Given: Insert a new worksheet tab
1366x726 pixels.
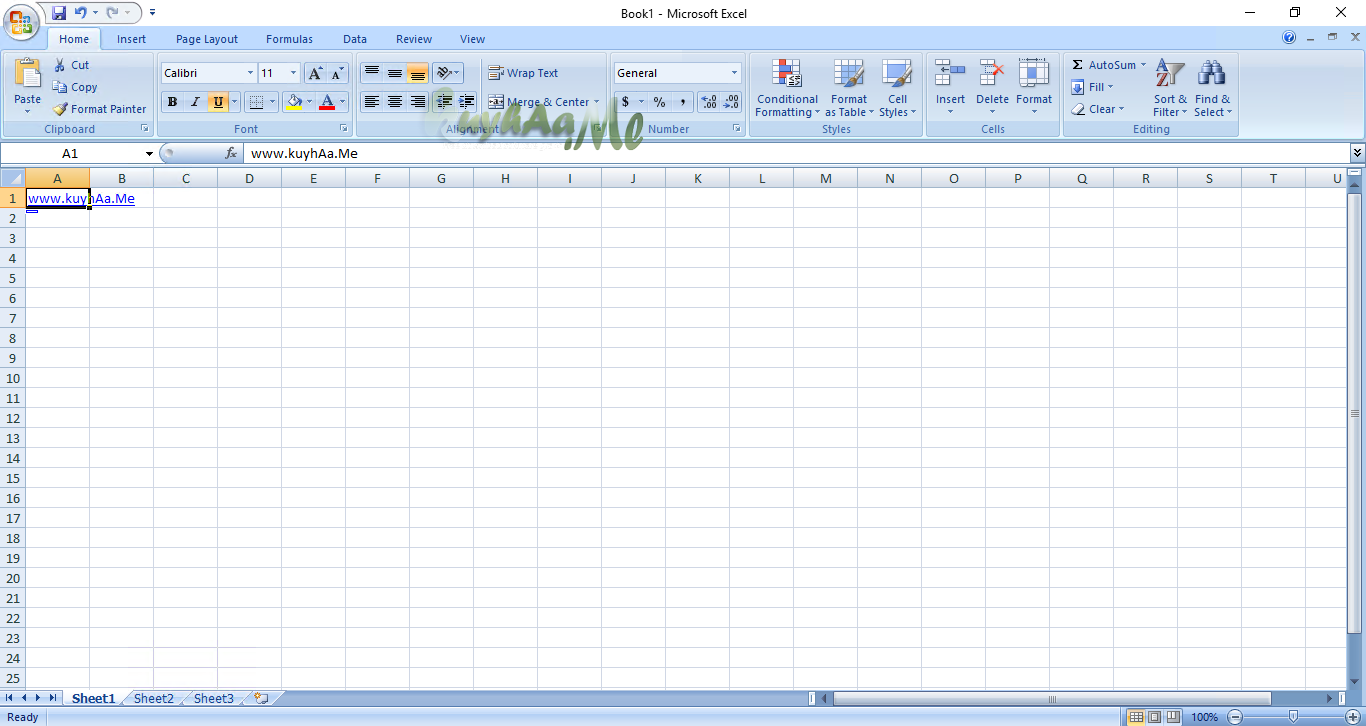Looking at the screenshot, I should pyautogui.click(x=261, y=699).
